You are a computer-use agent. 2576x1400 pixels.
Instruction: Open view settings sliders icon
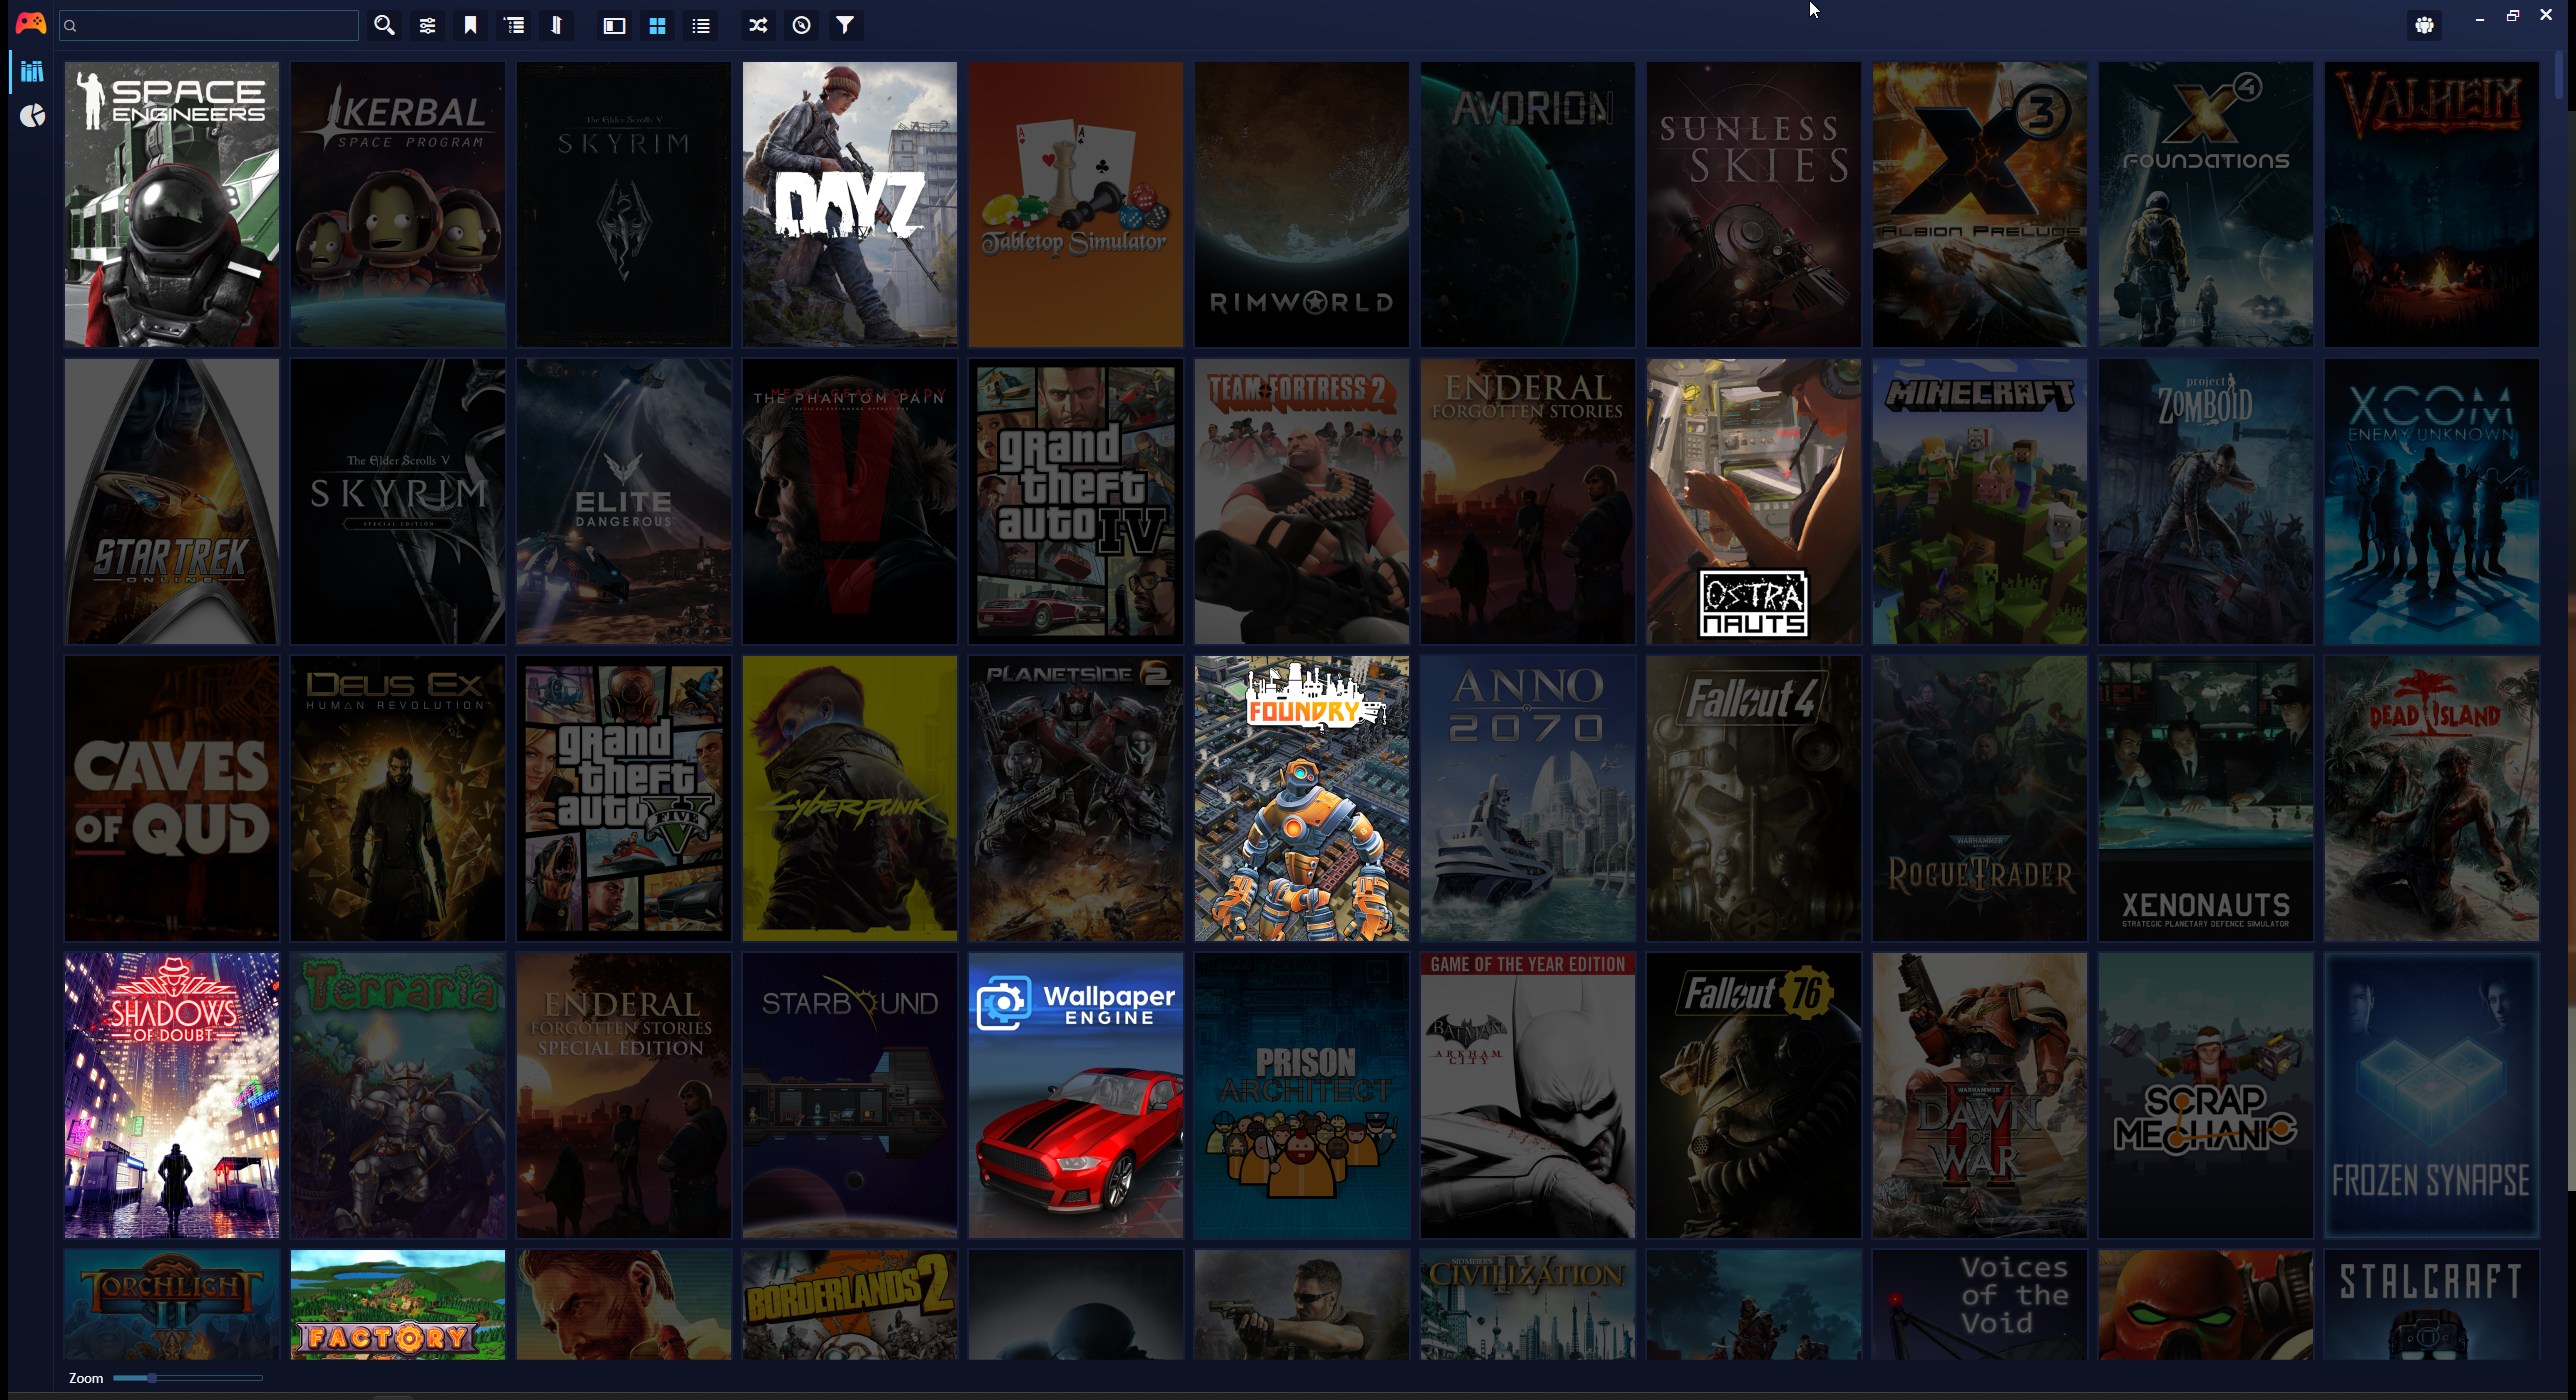point(427,25)
